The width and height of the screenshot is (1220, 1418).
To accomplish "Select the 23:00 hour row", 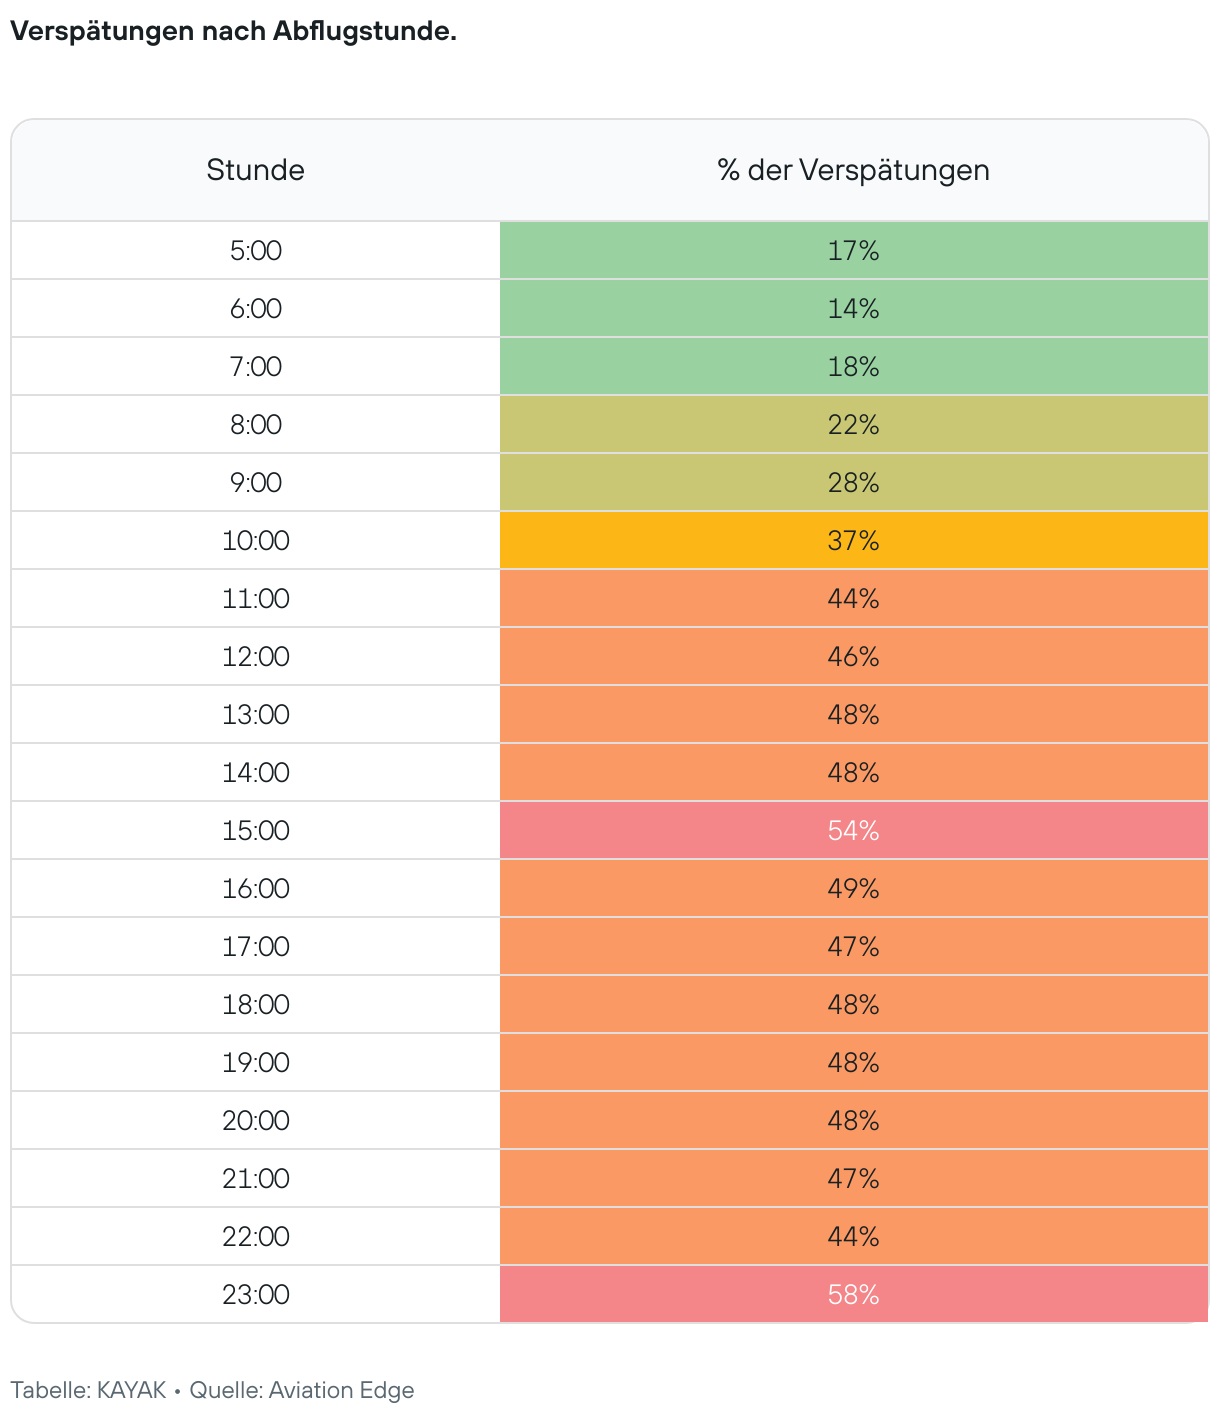I will tap(610, 1294).
